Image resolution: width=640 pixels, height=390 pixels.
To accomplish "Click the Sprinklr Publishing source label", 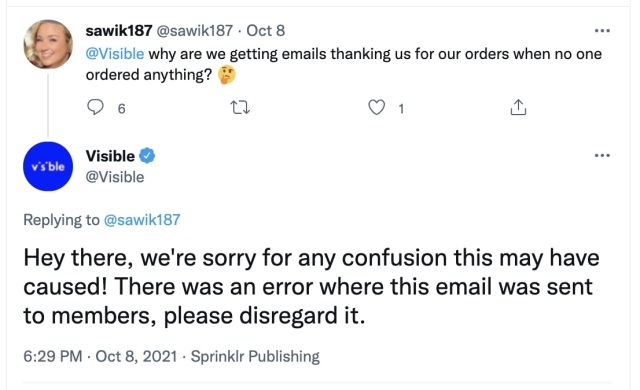I will tap(255, 356).
